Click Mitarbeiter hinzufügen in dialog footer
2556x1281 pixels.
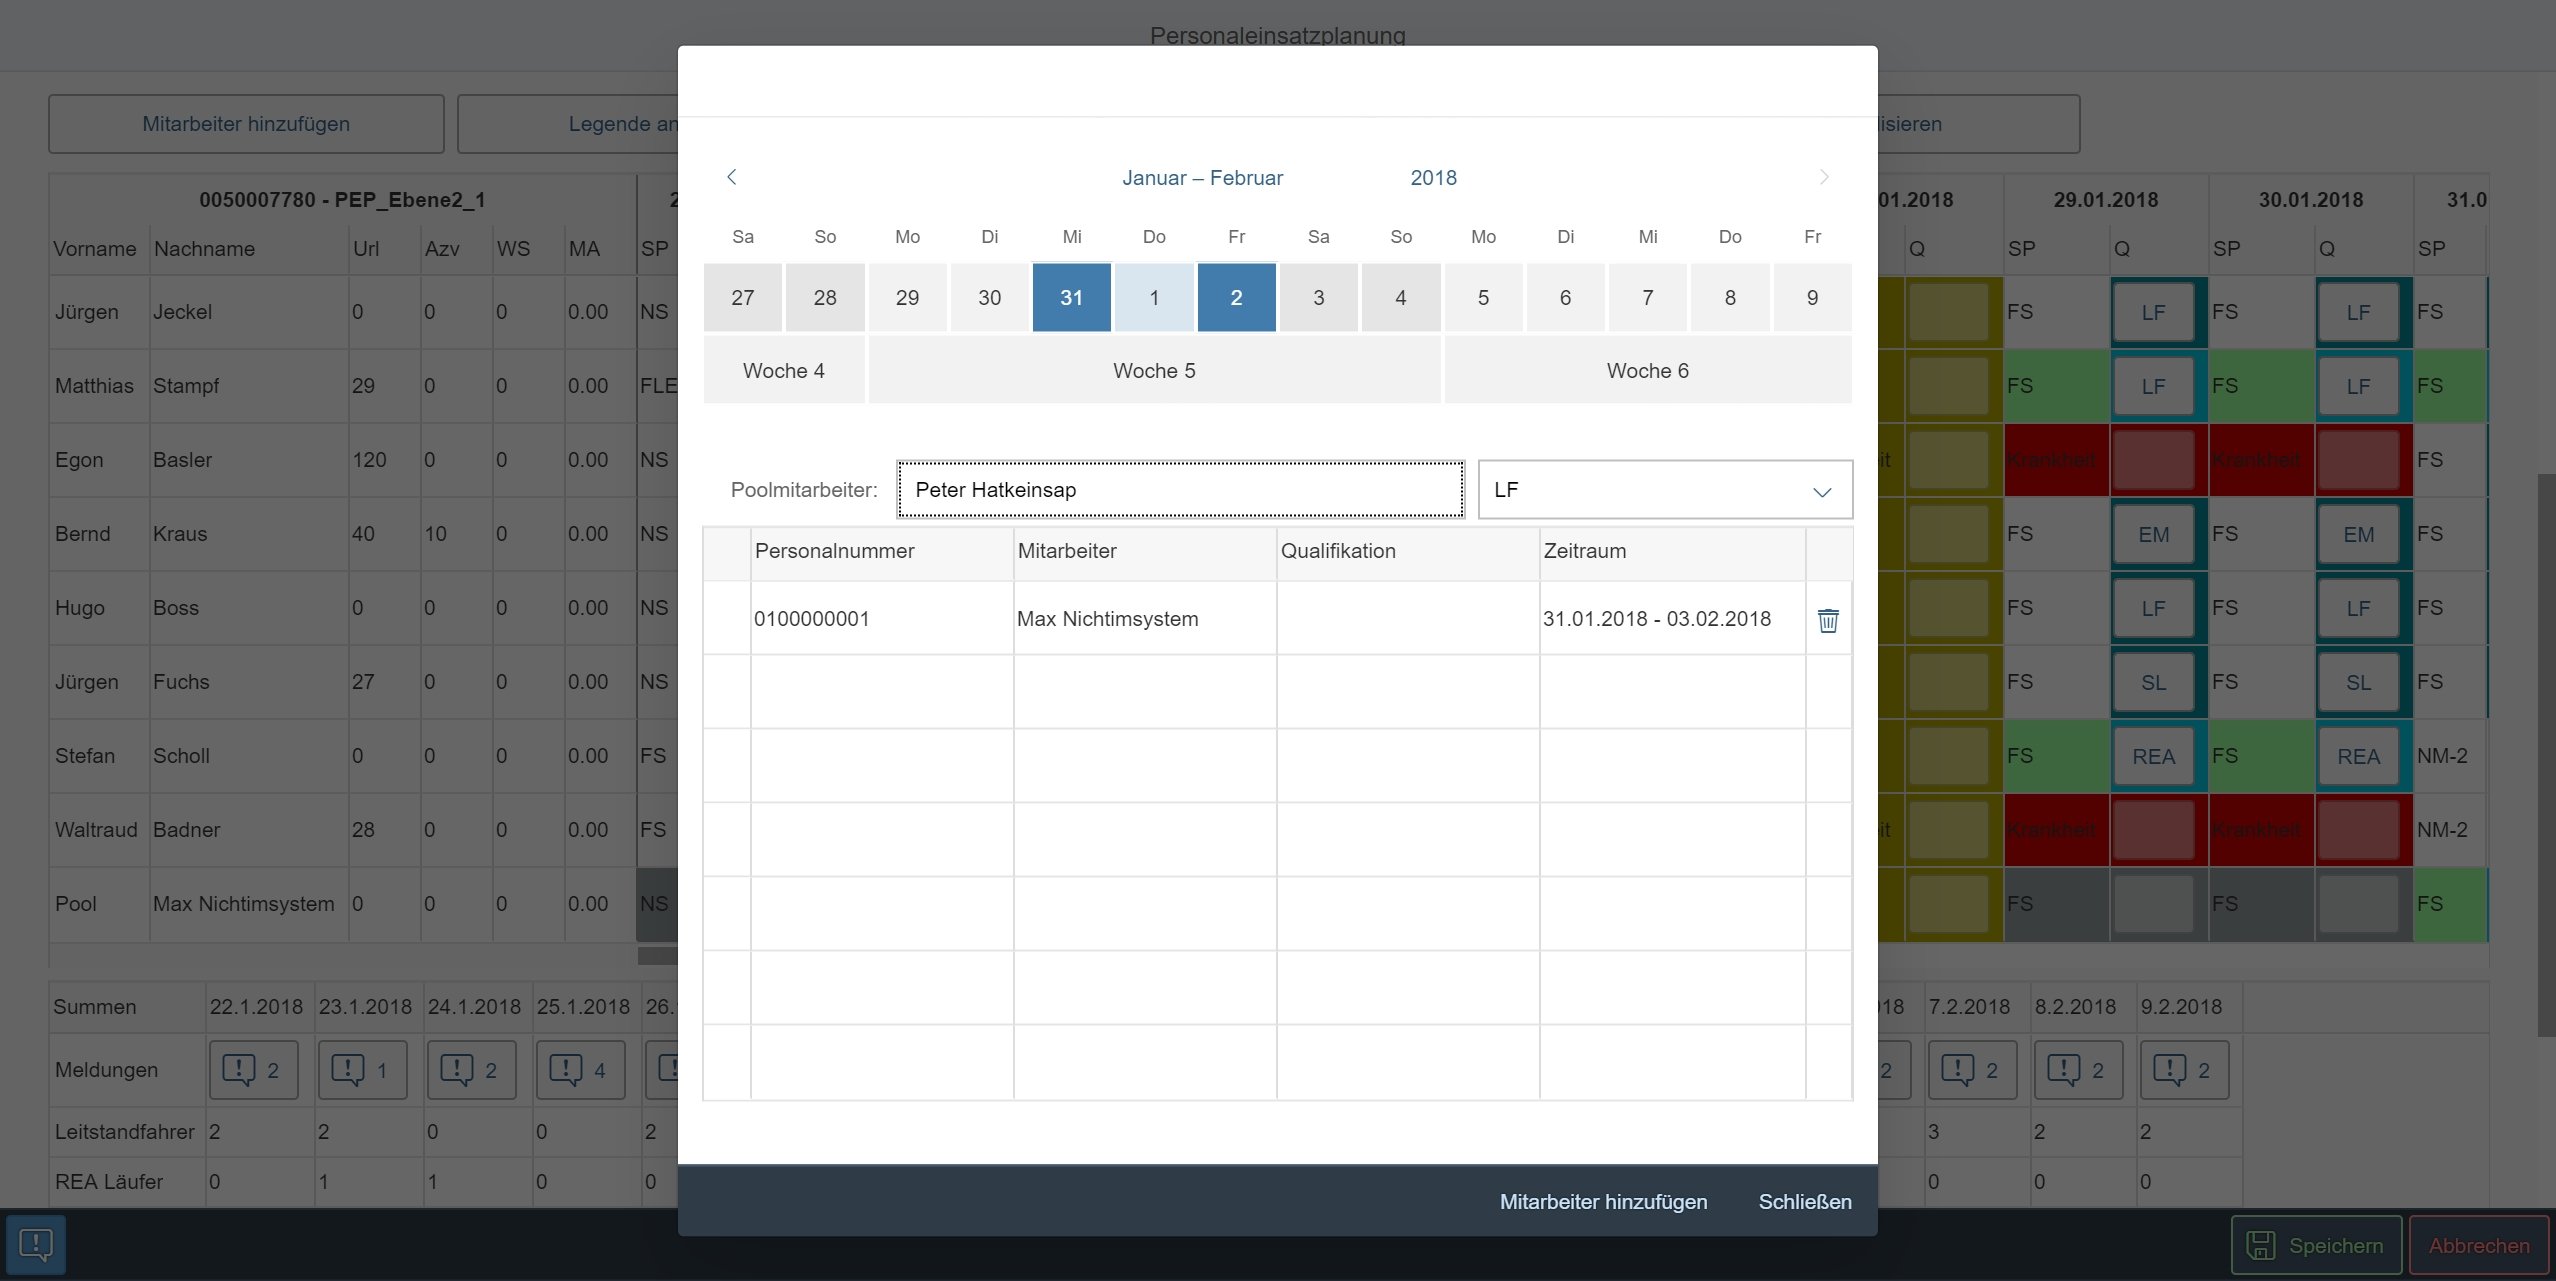tap(1603, 1201)
